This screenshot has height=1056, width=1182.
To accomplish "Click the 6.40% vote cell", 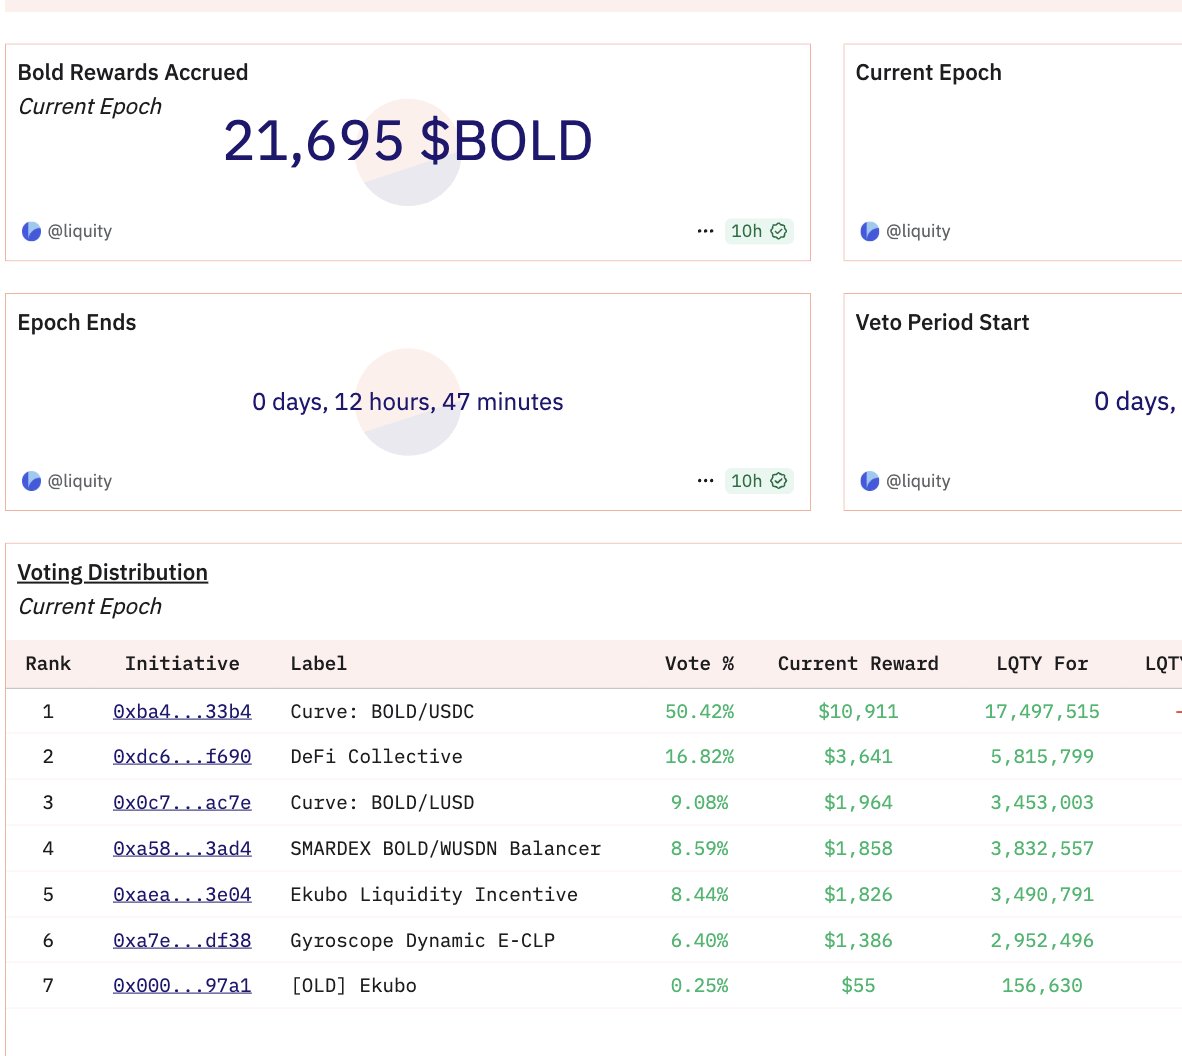I will click(x=699, y=940).
